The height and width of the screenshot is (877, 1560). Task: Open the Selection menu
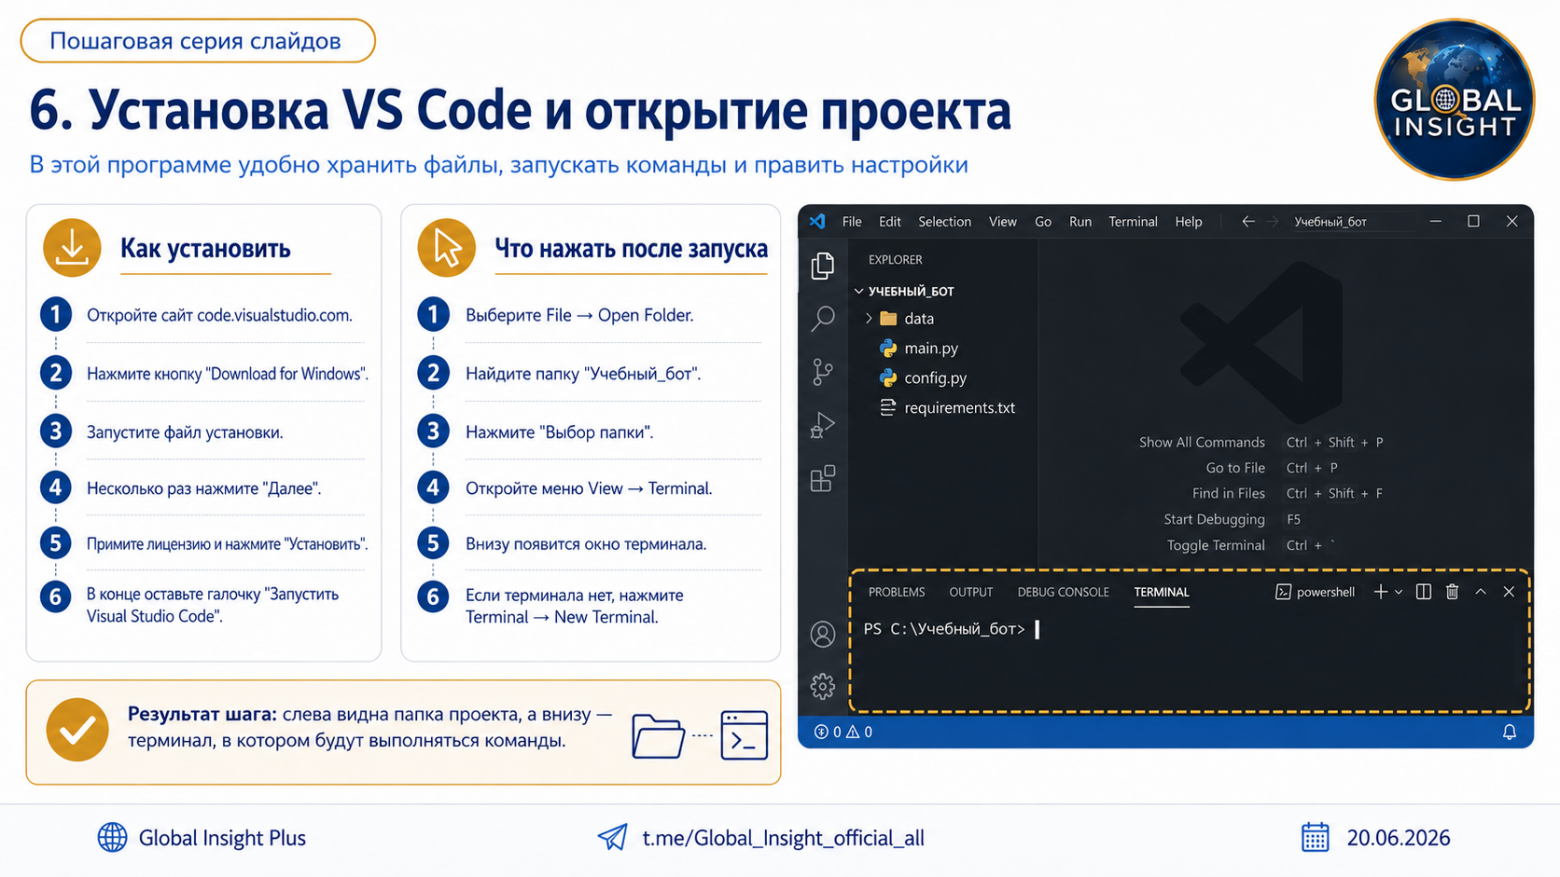[945, 221]
